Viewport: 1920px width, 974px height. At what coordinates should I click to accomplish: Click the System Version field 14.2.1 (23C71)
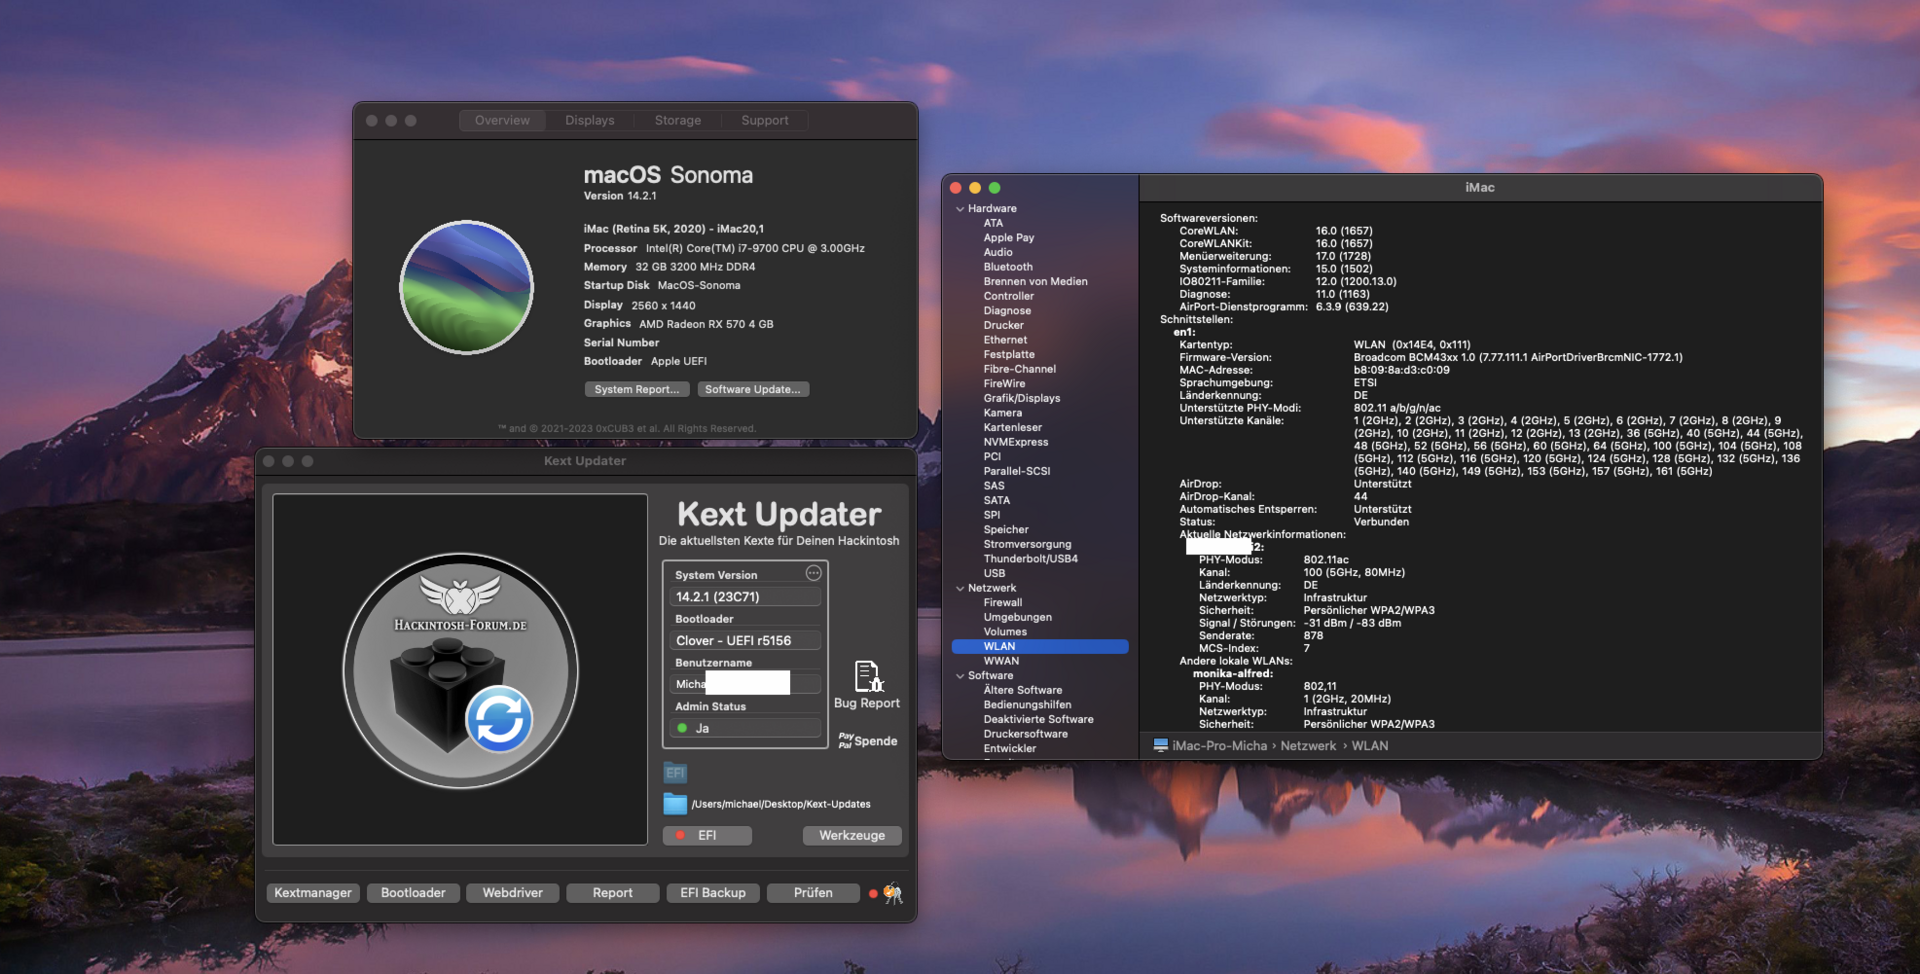pyautogui.click(x=746, y=597)
